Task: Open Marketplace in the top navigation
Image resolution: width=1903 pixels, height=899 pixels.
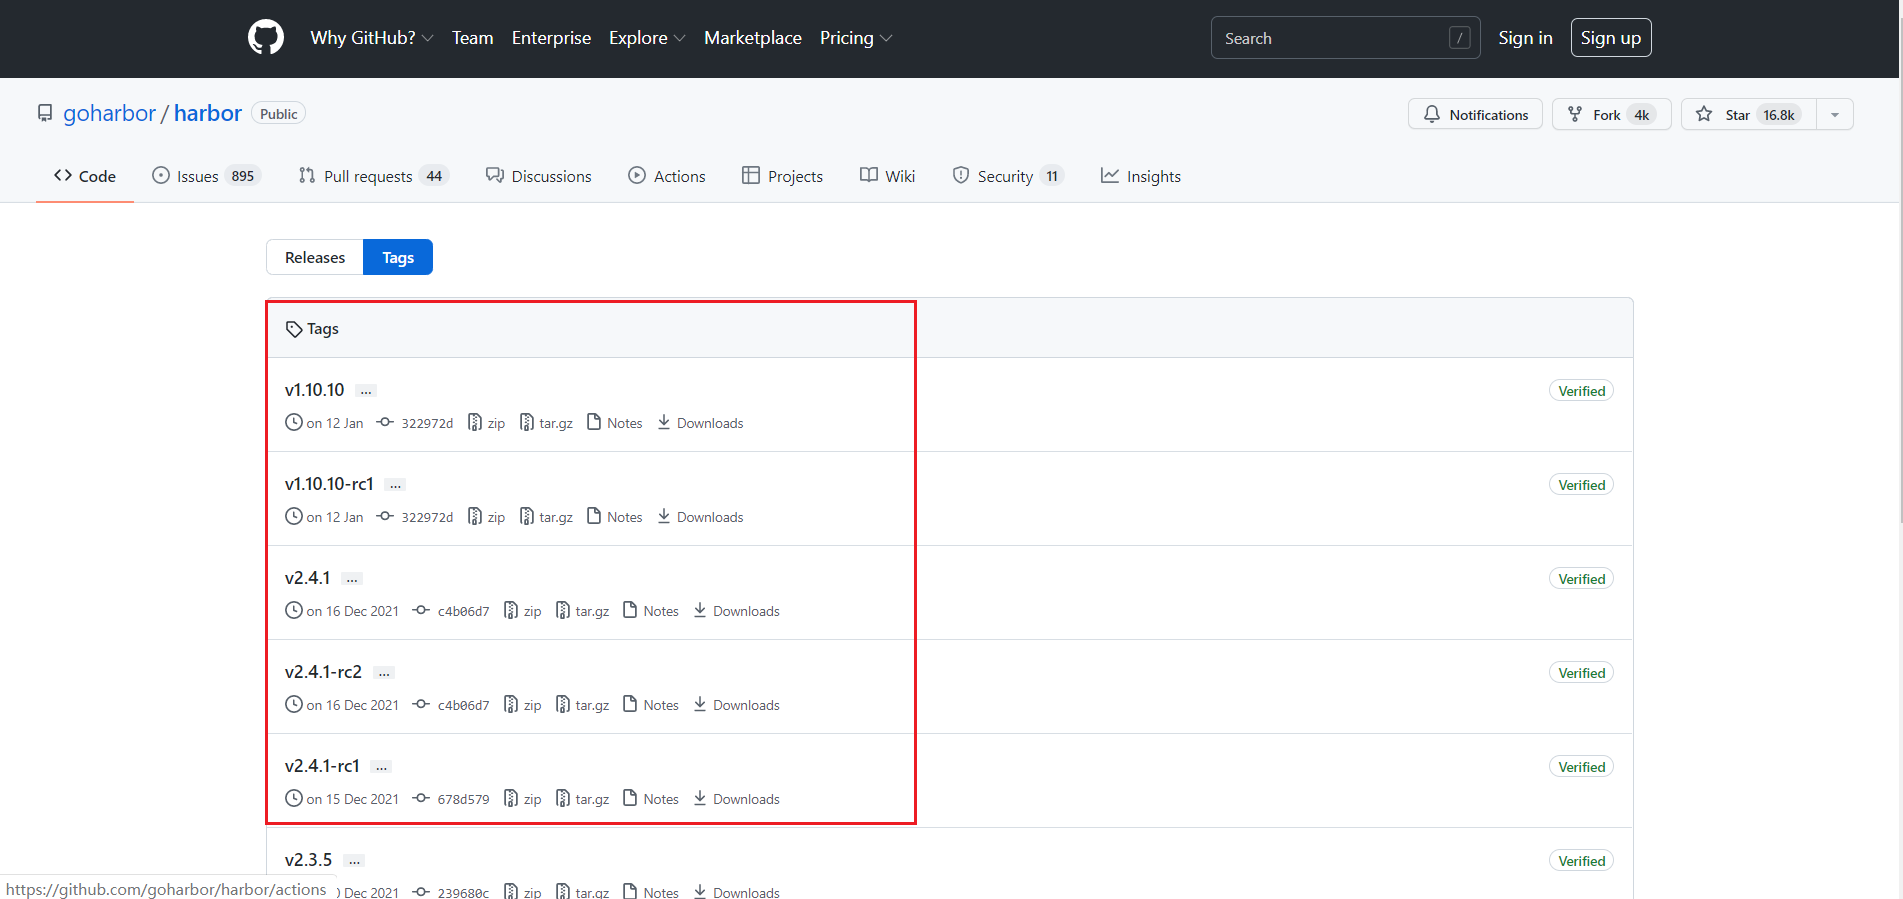Action: (753, 38)
